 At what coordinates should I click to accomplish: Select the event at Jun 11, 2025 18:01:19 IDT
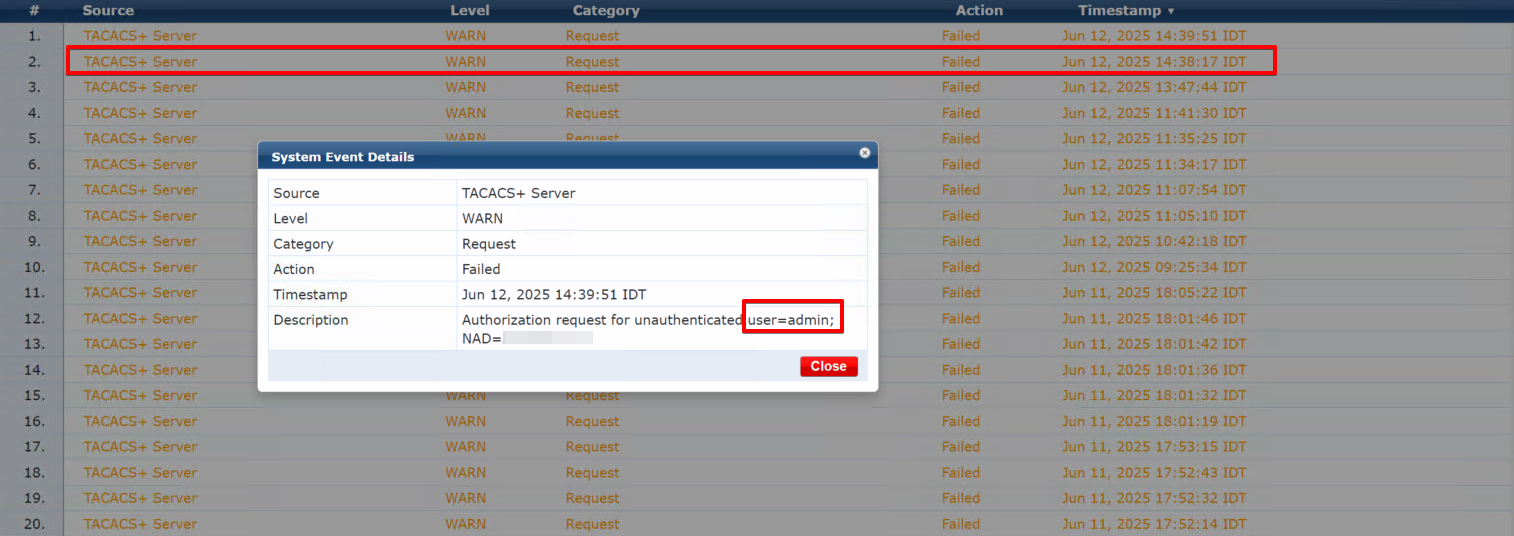tap(757, 421)
